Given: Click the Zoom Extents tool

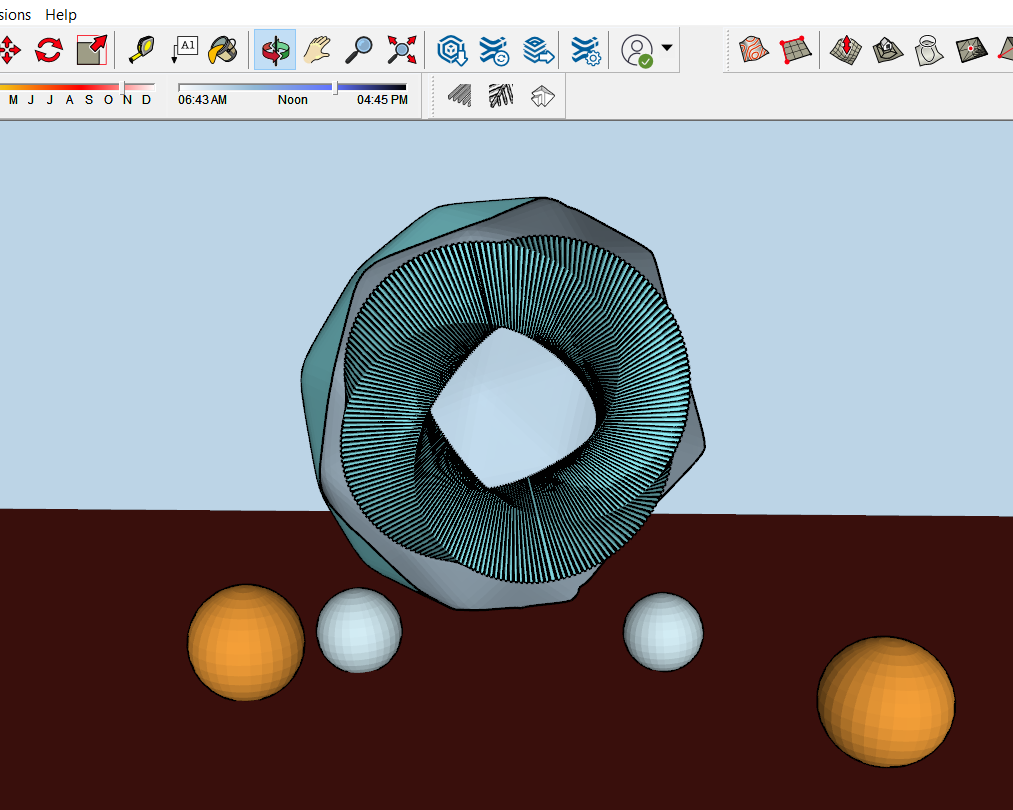Looking at the screenshot, I should tap(402, 49).
